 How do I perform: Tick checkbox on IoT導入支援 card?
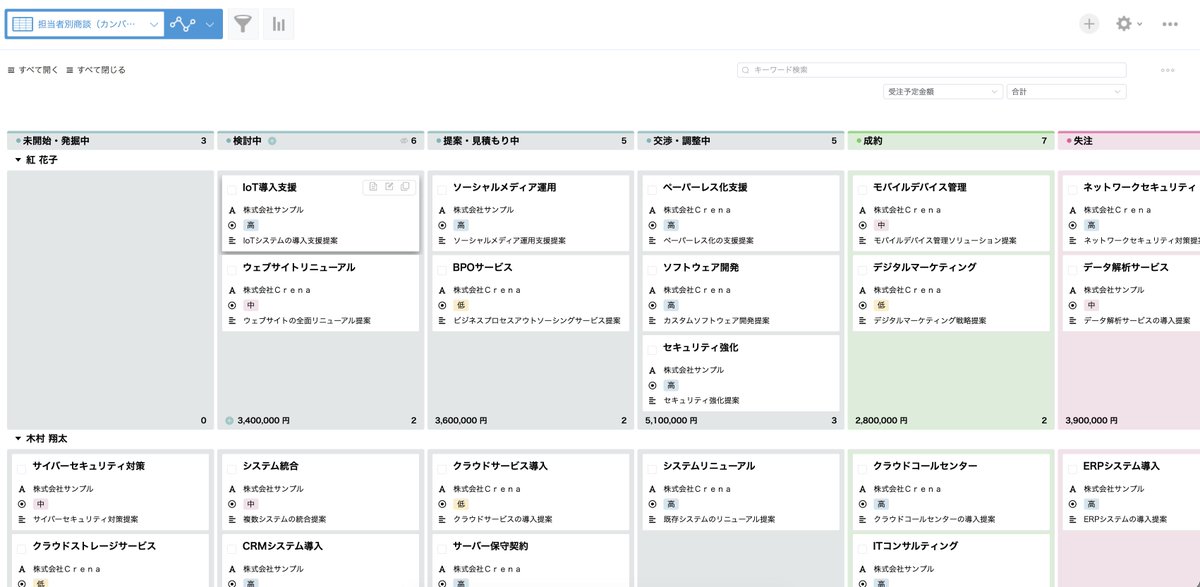point(232,188)
